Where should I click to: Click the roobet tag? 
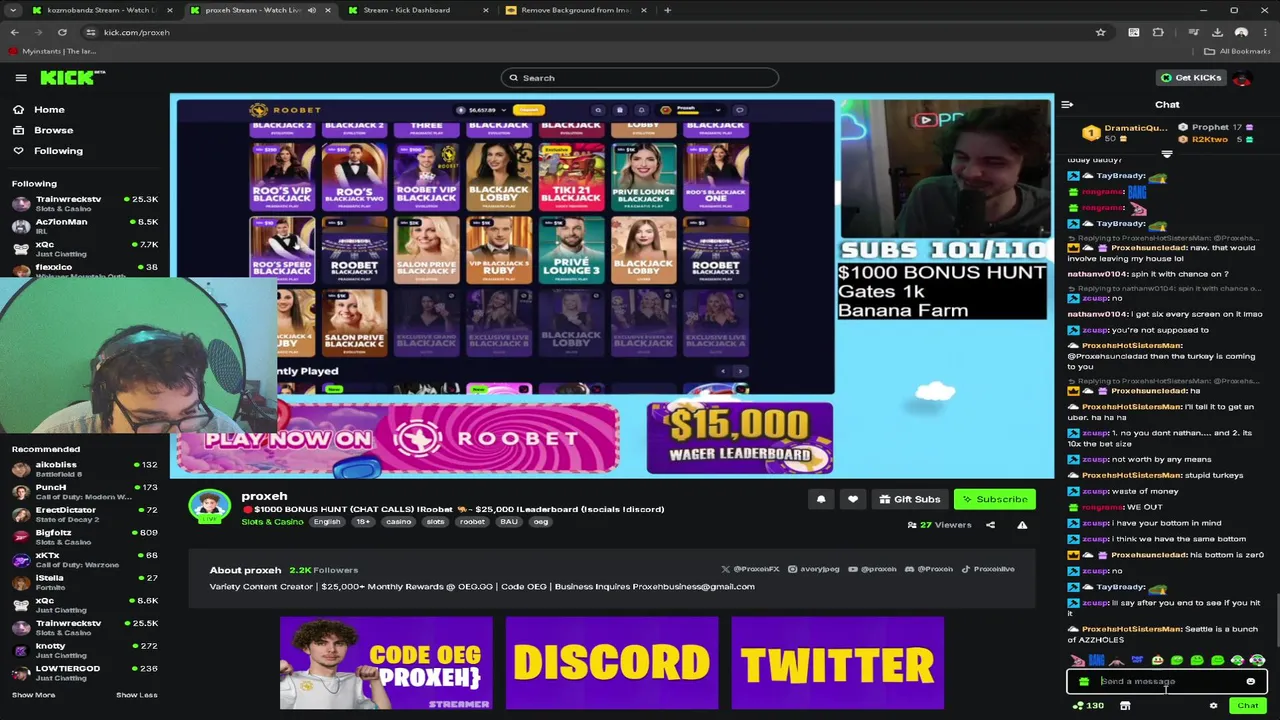(x=472, y=522)
